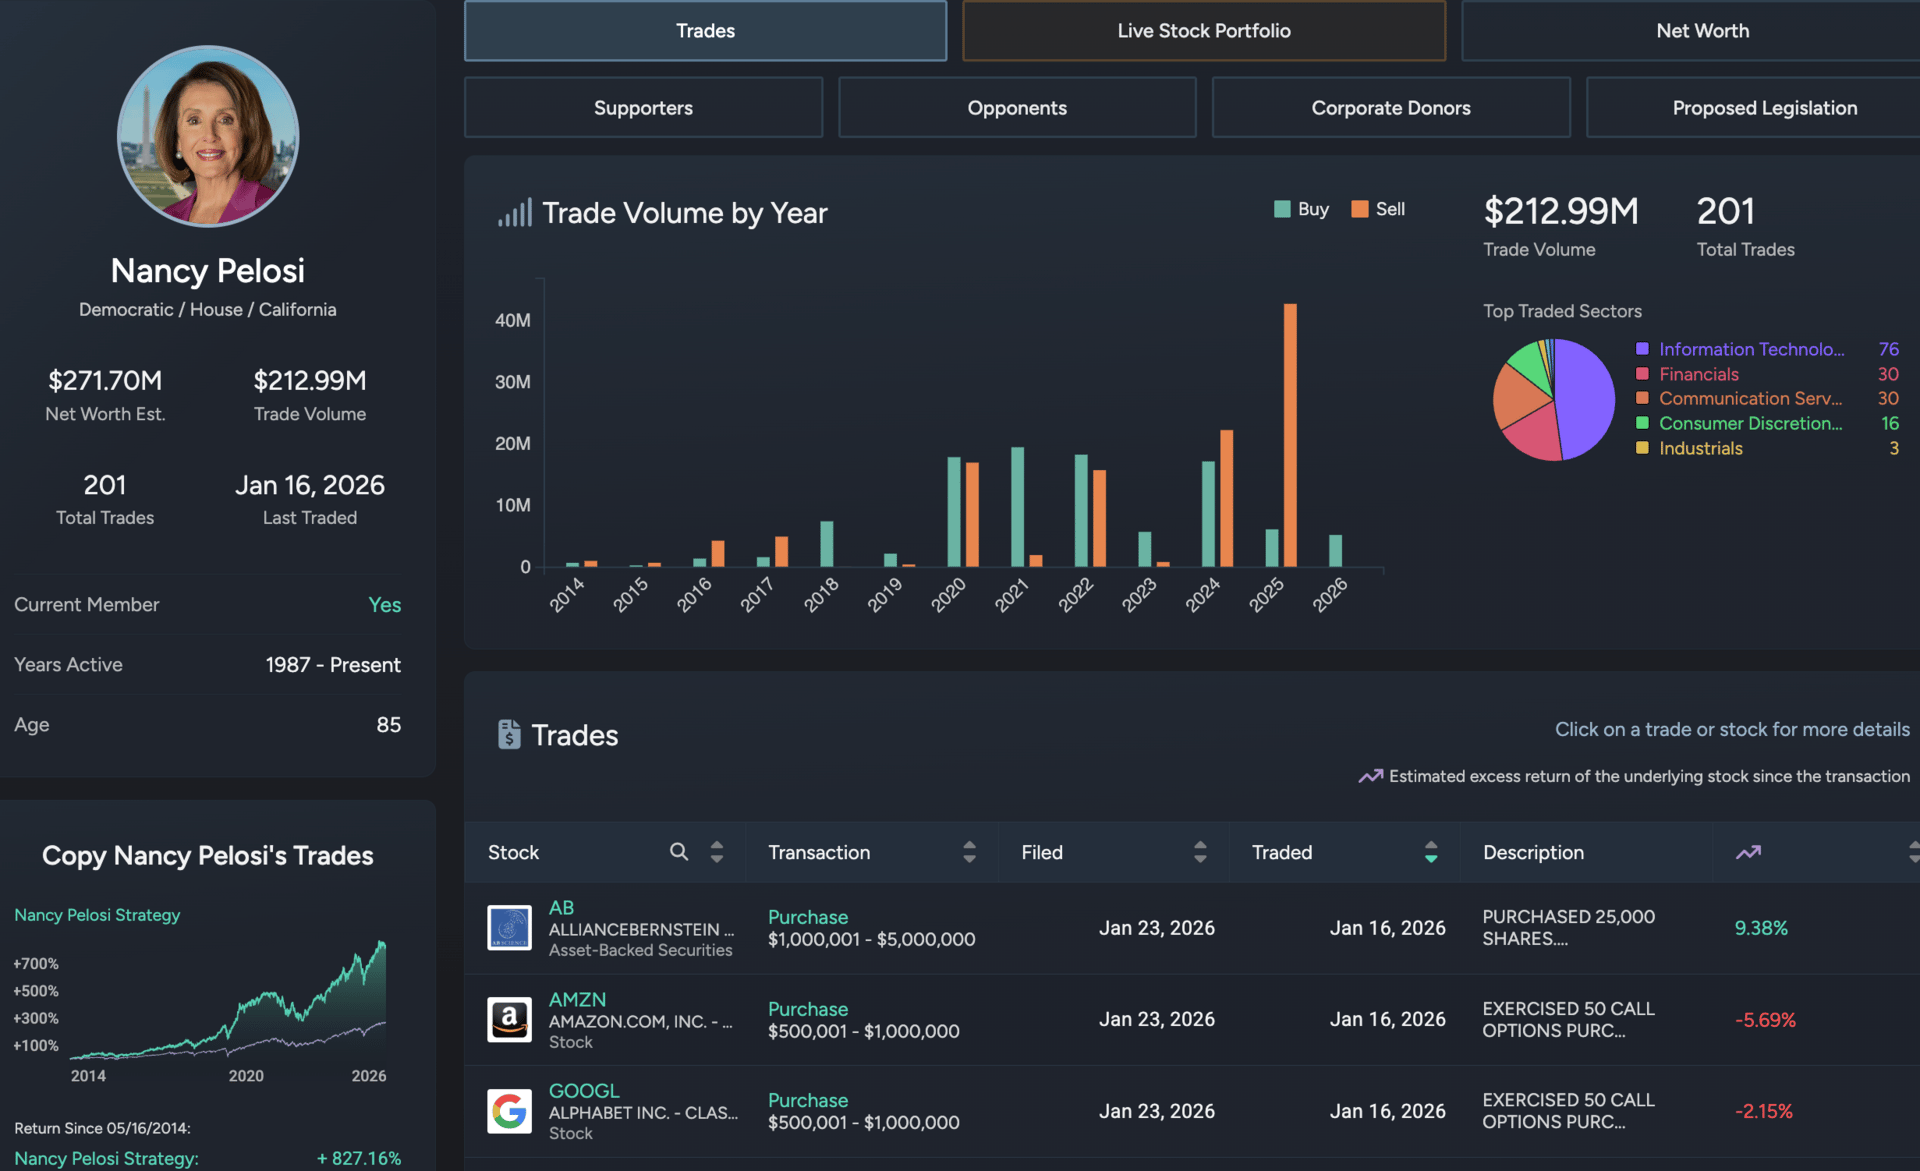Sort table by Transaction column arrows
This screenshot has height=1171, width=1920.
click(969, 852)
